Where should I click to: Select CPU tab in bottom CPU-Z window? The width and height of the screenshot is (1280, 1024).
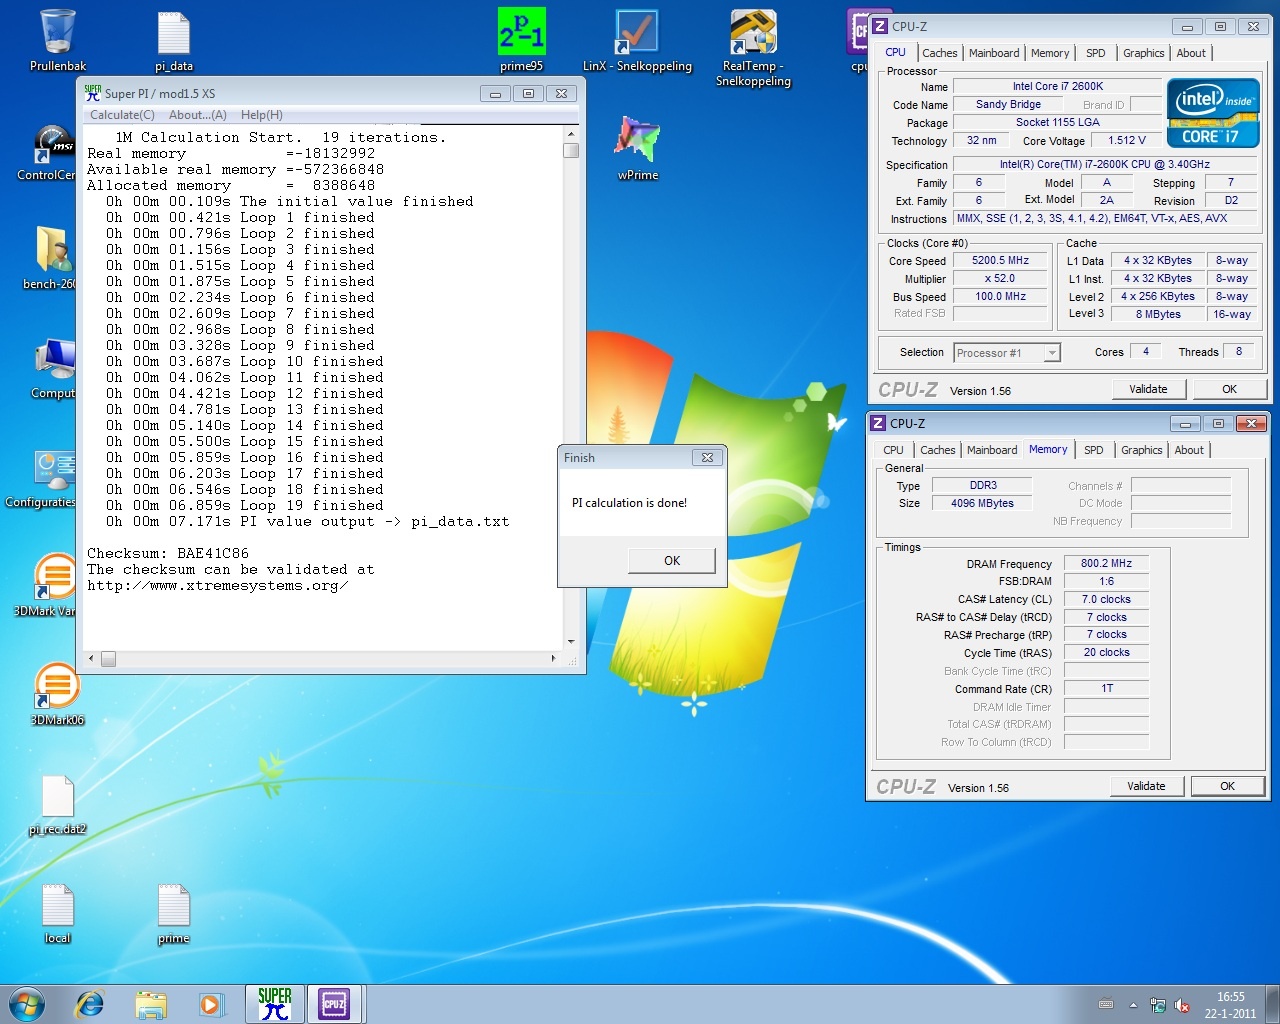893,450
